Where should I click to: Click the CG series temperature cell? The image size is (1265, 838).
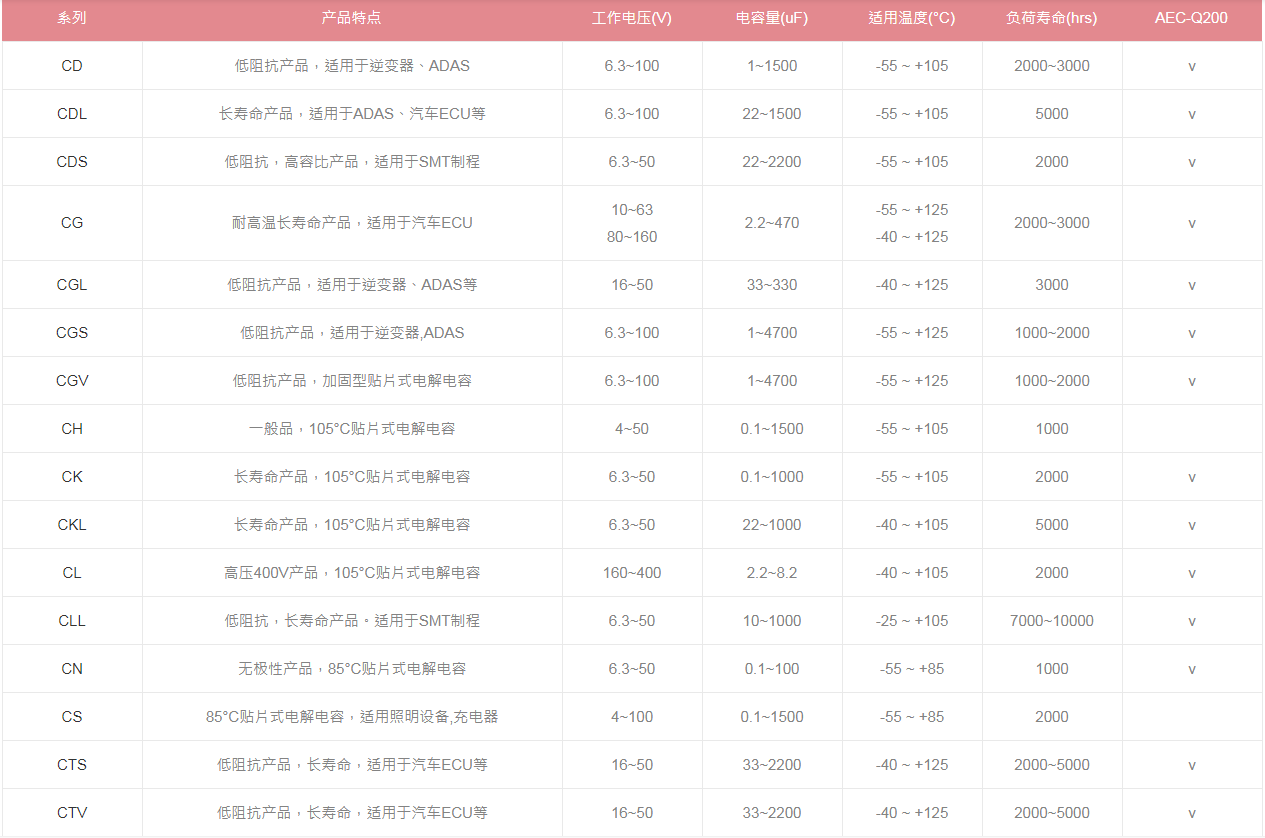(x=912, y=223)
